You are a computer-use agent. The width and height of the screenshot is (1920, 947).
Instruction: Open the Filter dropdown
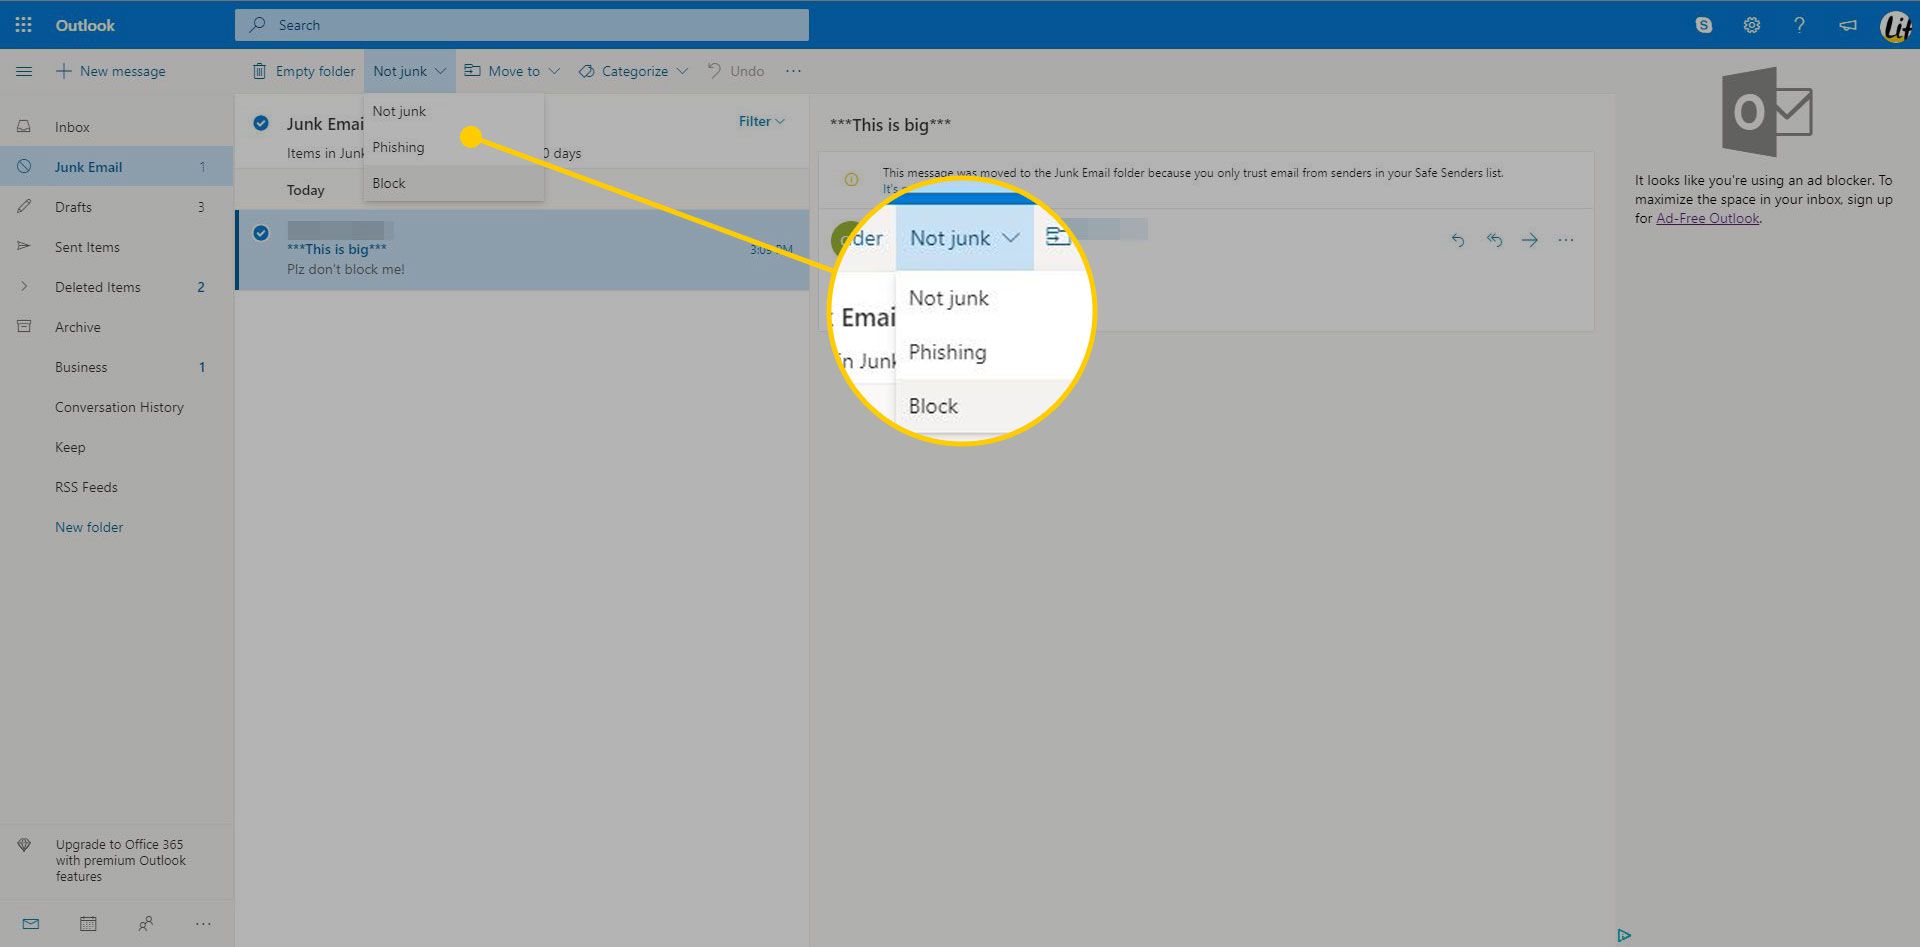[762, 121]
